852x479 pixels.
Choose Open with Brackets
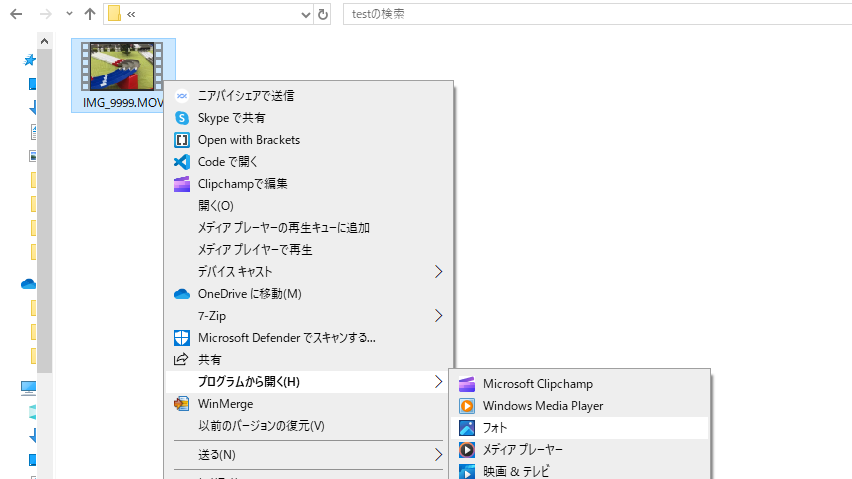tap(309, 140)
